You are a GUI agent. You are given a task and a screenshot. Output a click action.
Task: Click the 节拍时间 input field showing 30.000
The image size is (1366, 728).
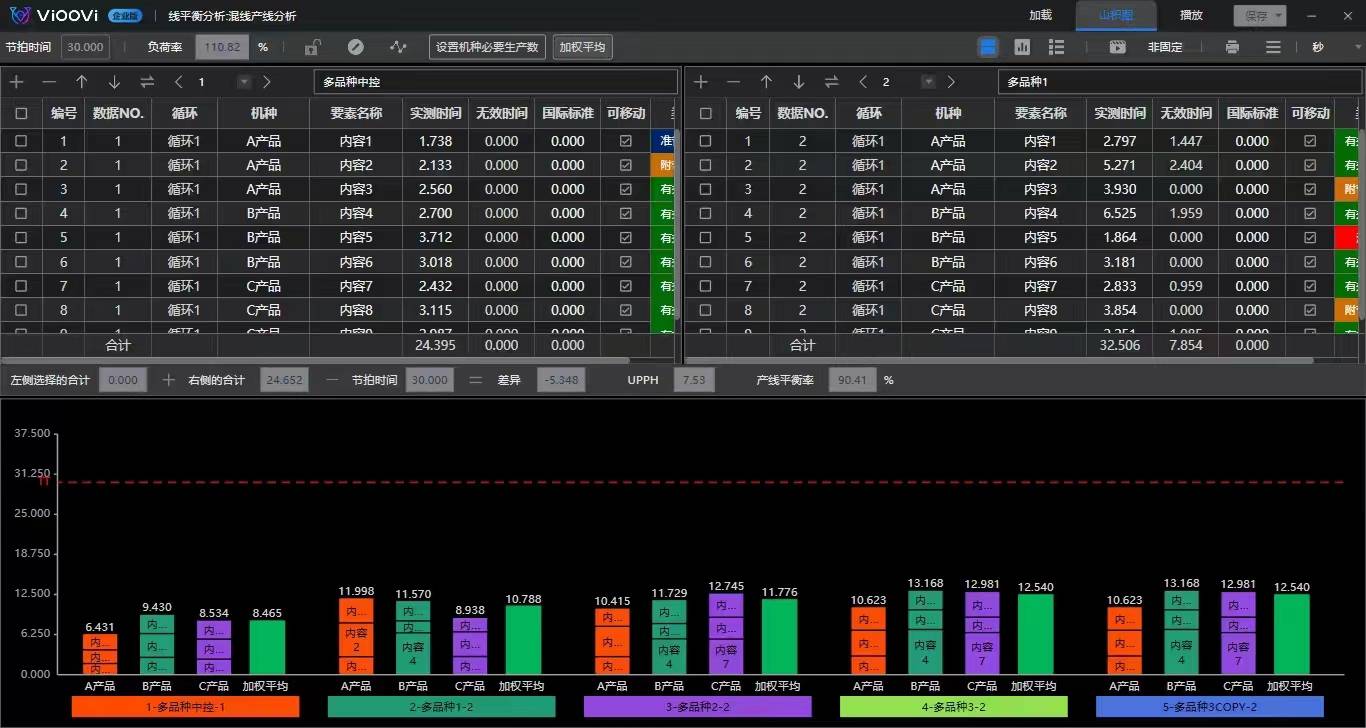85,46
